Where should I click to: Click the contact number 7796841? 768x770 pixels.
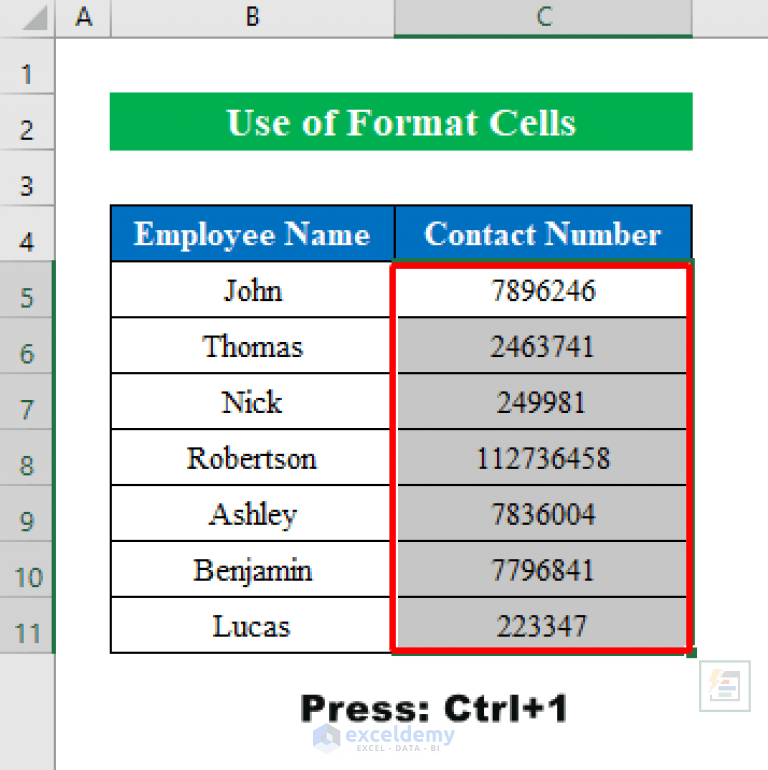click(544, 570)
